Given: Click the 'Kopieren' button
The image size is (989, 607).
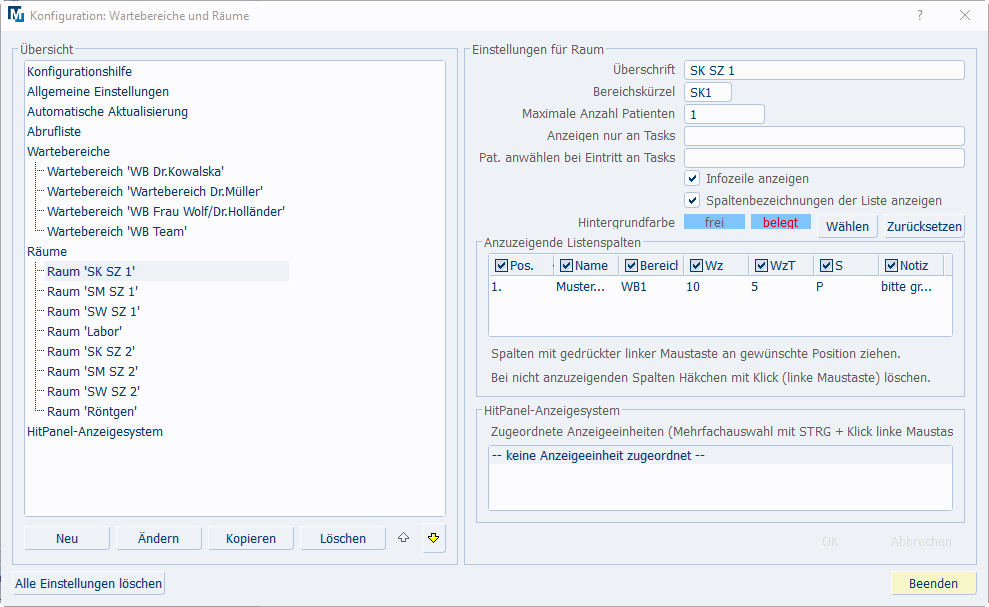Looking at the screenshot, I should click(251, 538).
